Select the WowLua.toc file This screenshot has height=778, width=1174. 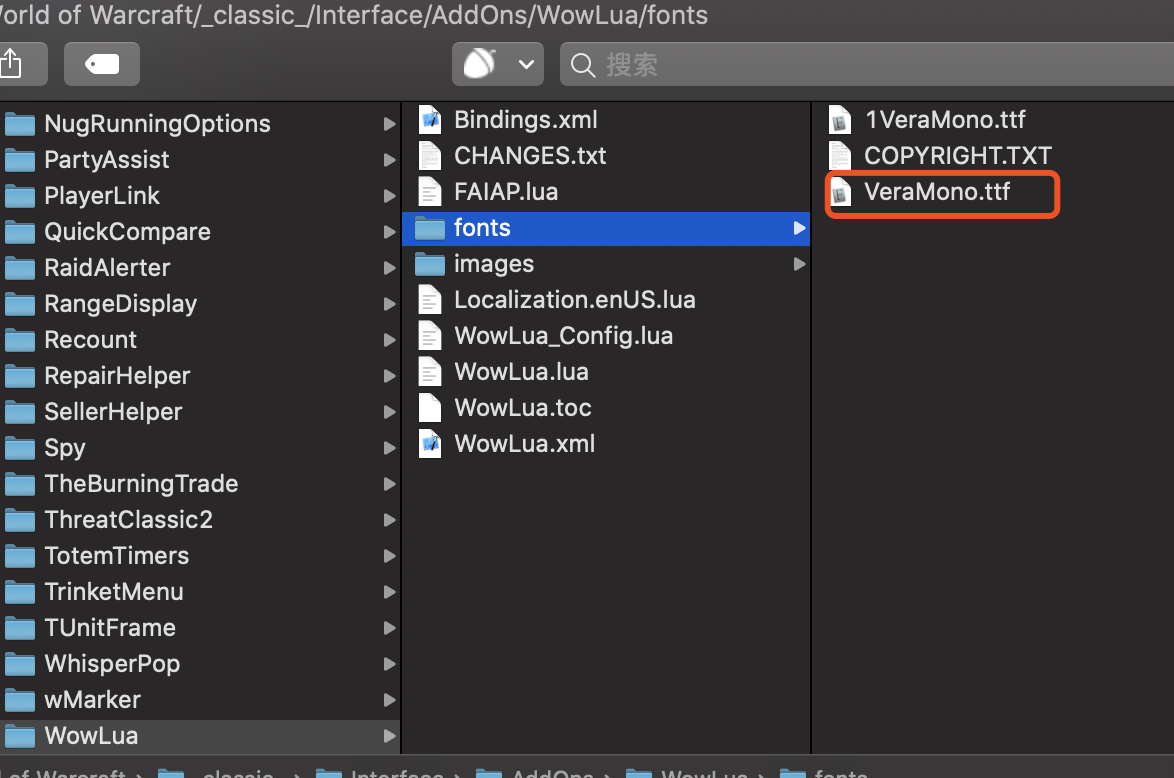click(522, 408)
